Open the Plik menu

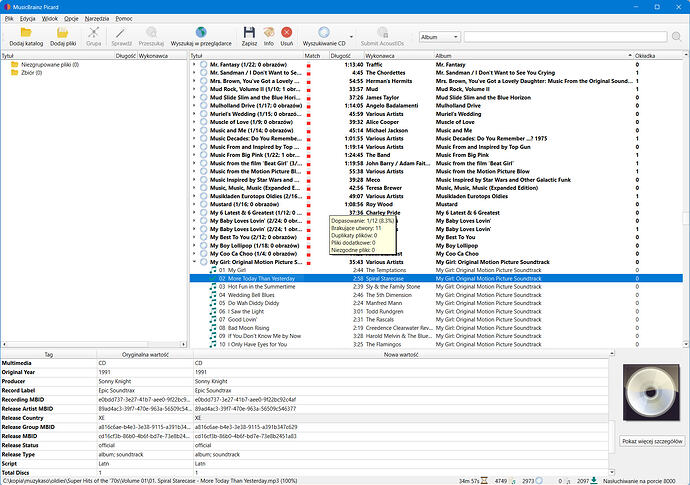(x=9, y=18)
